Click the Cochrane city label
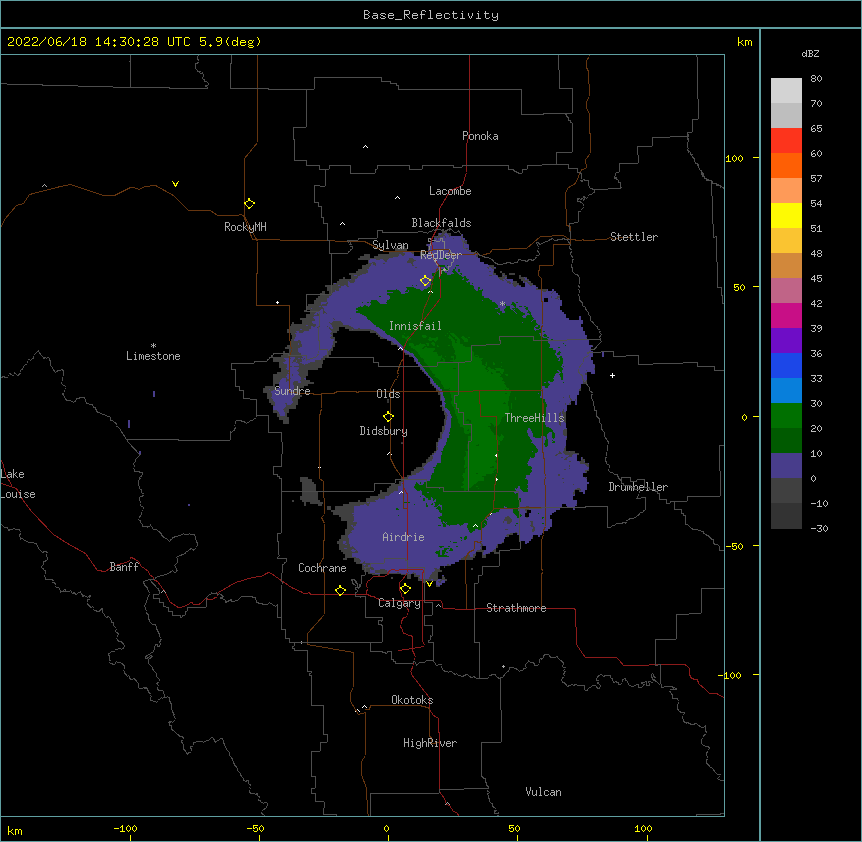Viewport: 862px width, 842px height. (322, 568)
